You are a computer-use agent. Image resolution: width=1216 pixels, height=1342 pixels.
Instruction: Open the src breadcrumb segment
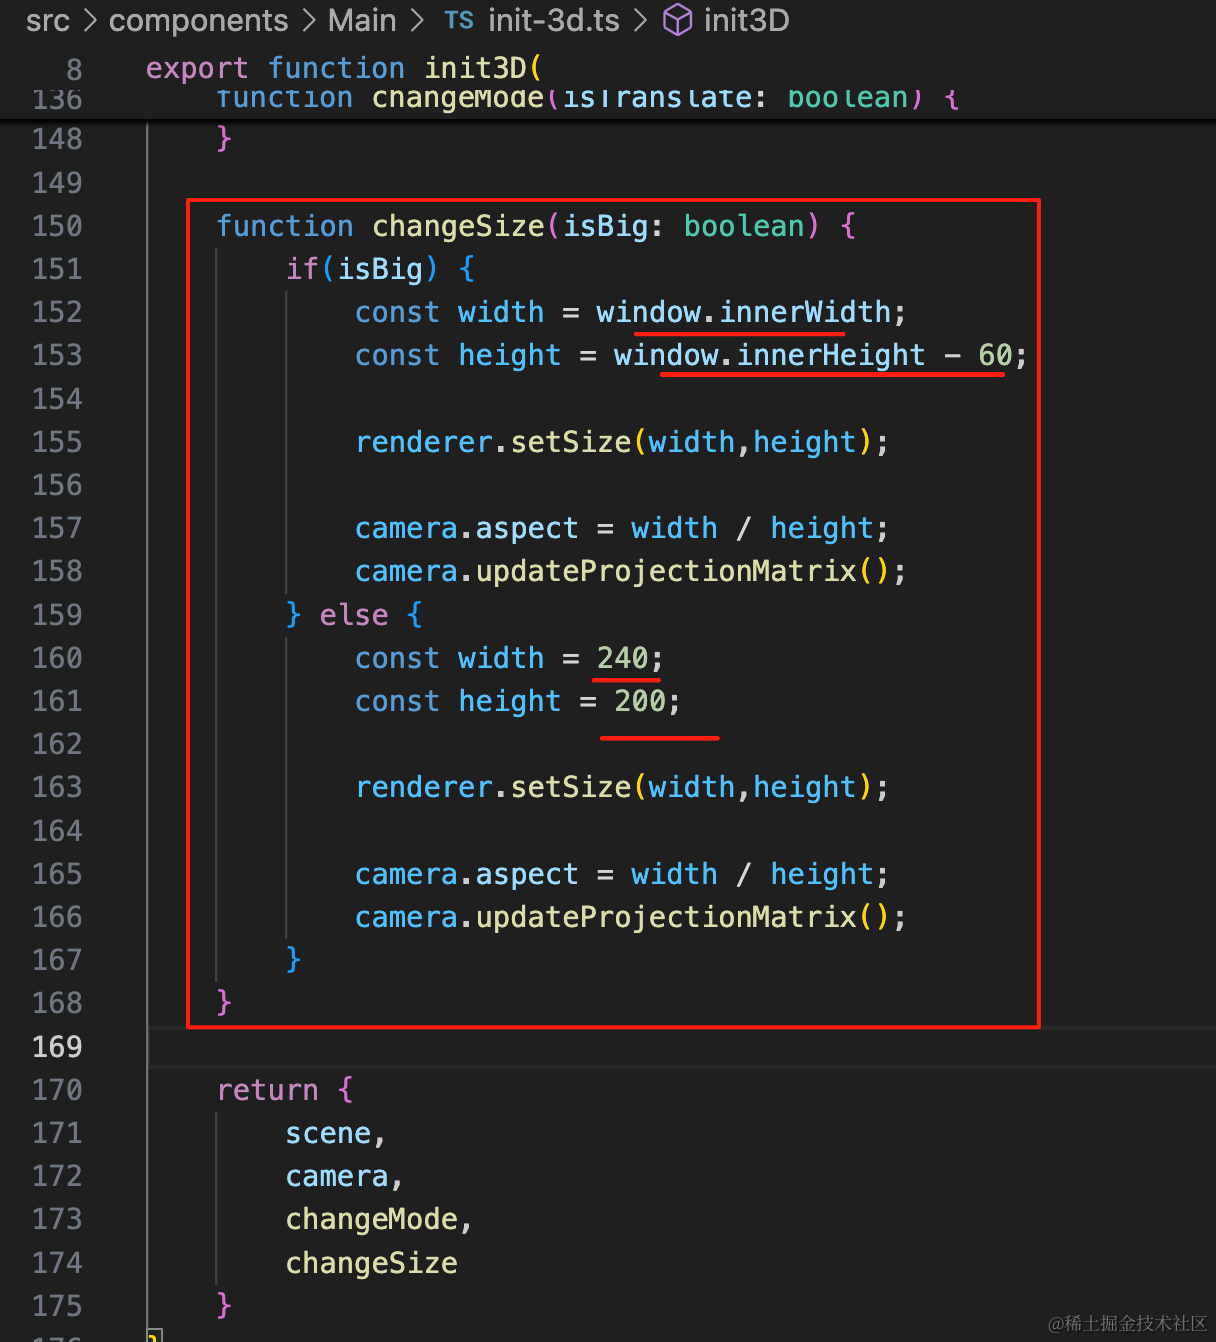48,20
